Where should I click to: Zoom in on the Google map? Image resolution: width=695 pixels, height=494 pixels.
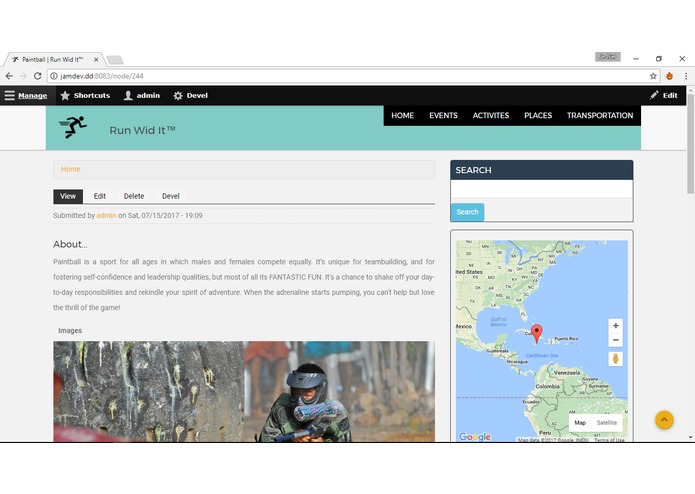tap(616, 326)
